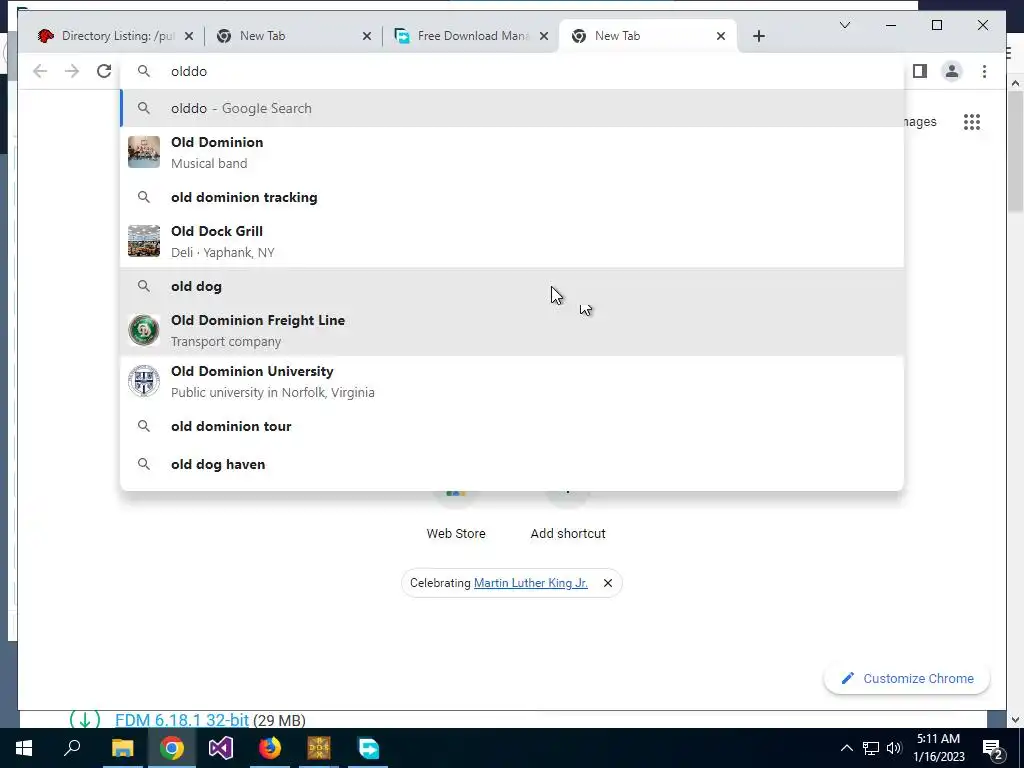This screenshot has height=768, width=1024.
Task: Select Old Dominion University suggestion
Action: click(x=512, y=381)
